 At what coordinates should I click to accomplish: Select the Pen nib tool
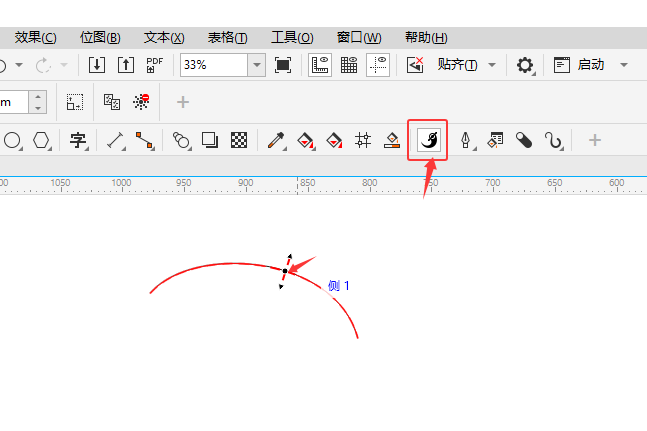click(x=467, y=140)
